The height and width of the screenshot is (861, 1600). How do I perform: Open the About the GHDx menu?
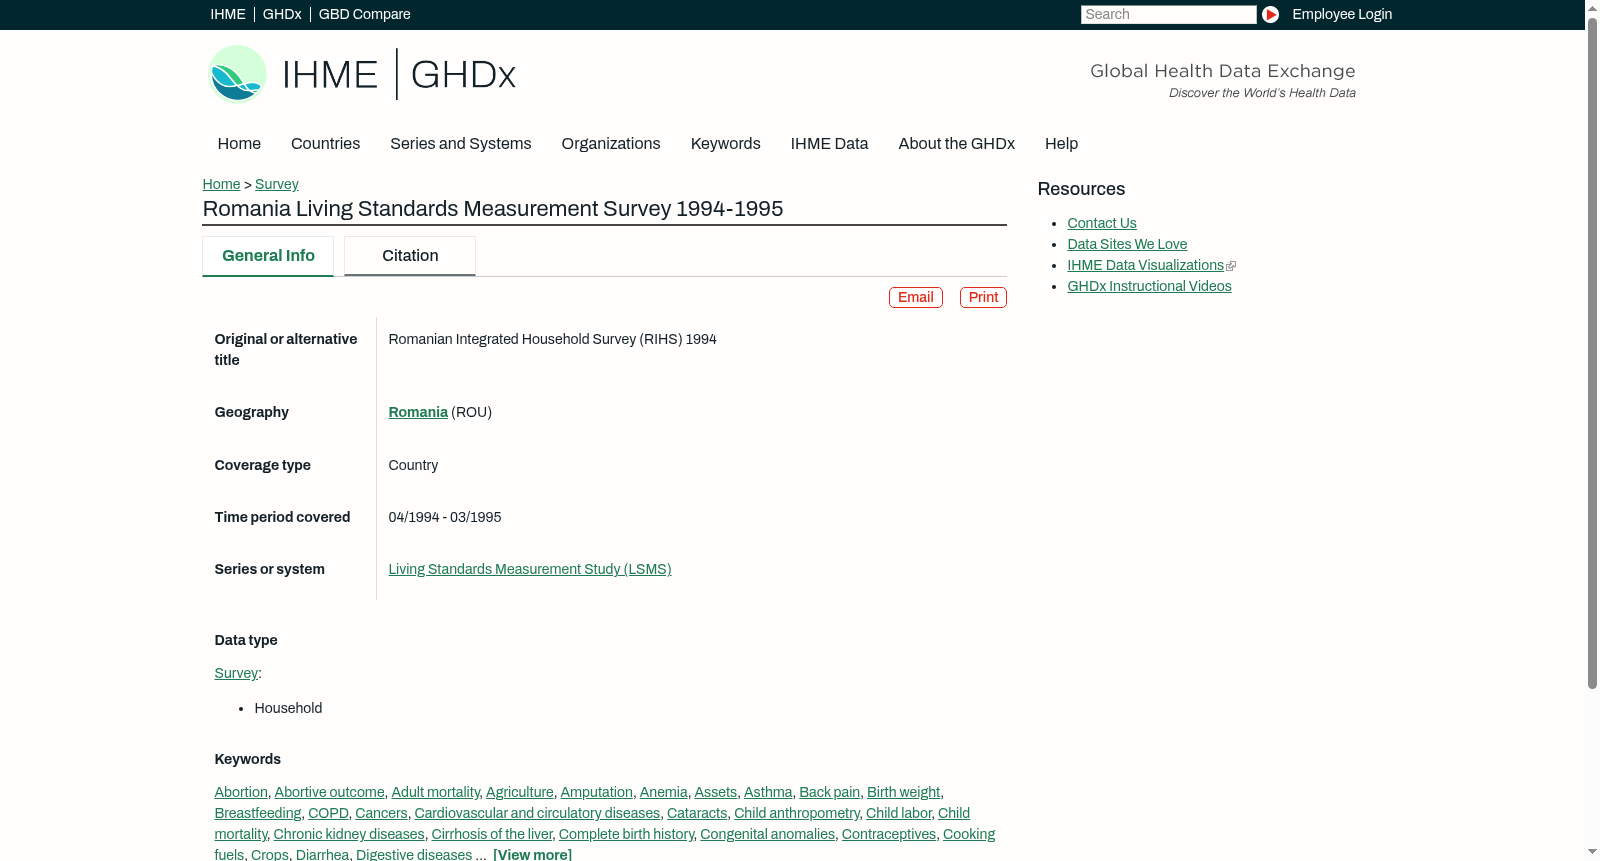[x=956, y=144]
